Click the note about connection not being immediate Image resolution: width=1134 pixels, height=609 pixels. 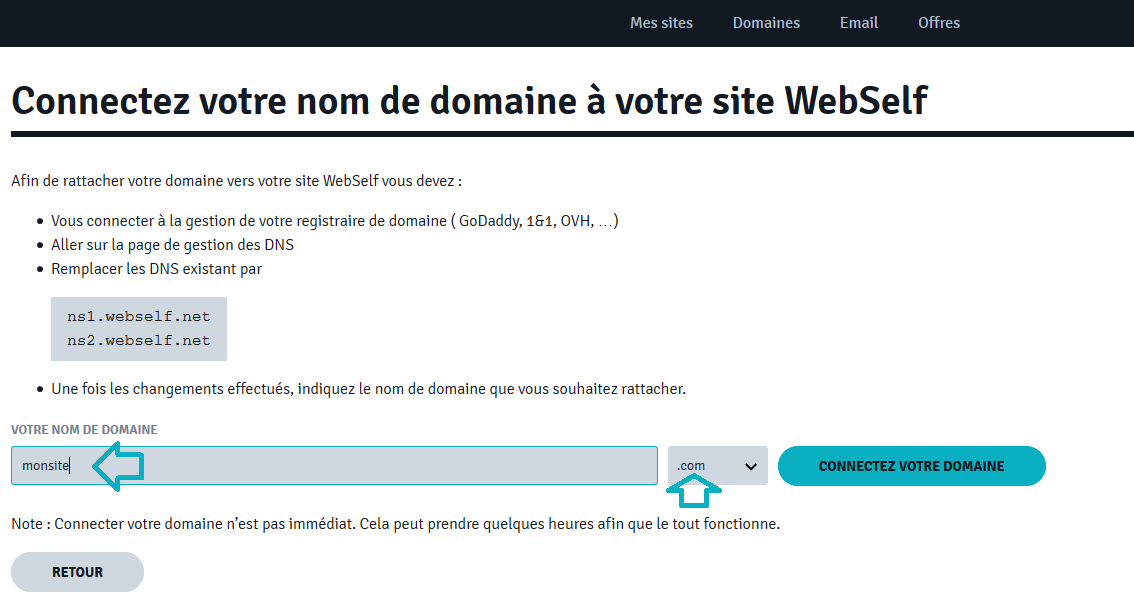[396, 524]
